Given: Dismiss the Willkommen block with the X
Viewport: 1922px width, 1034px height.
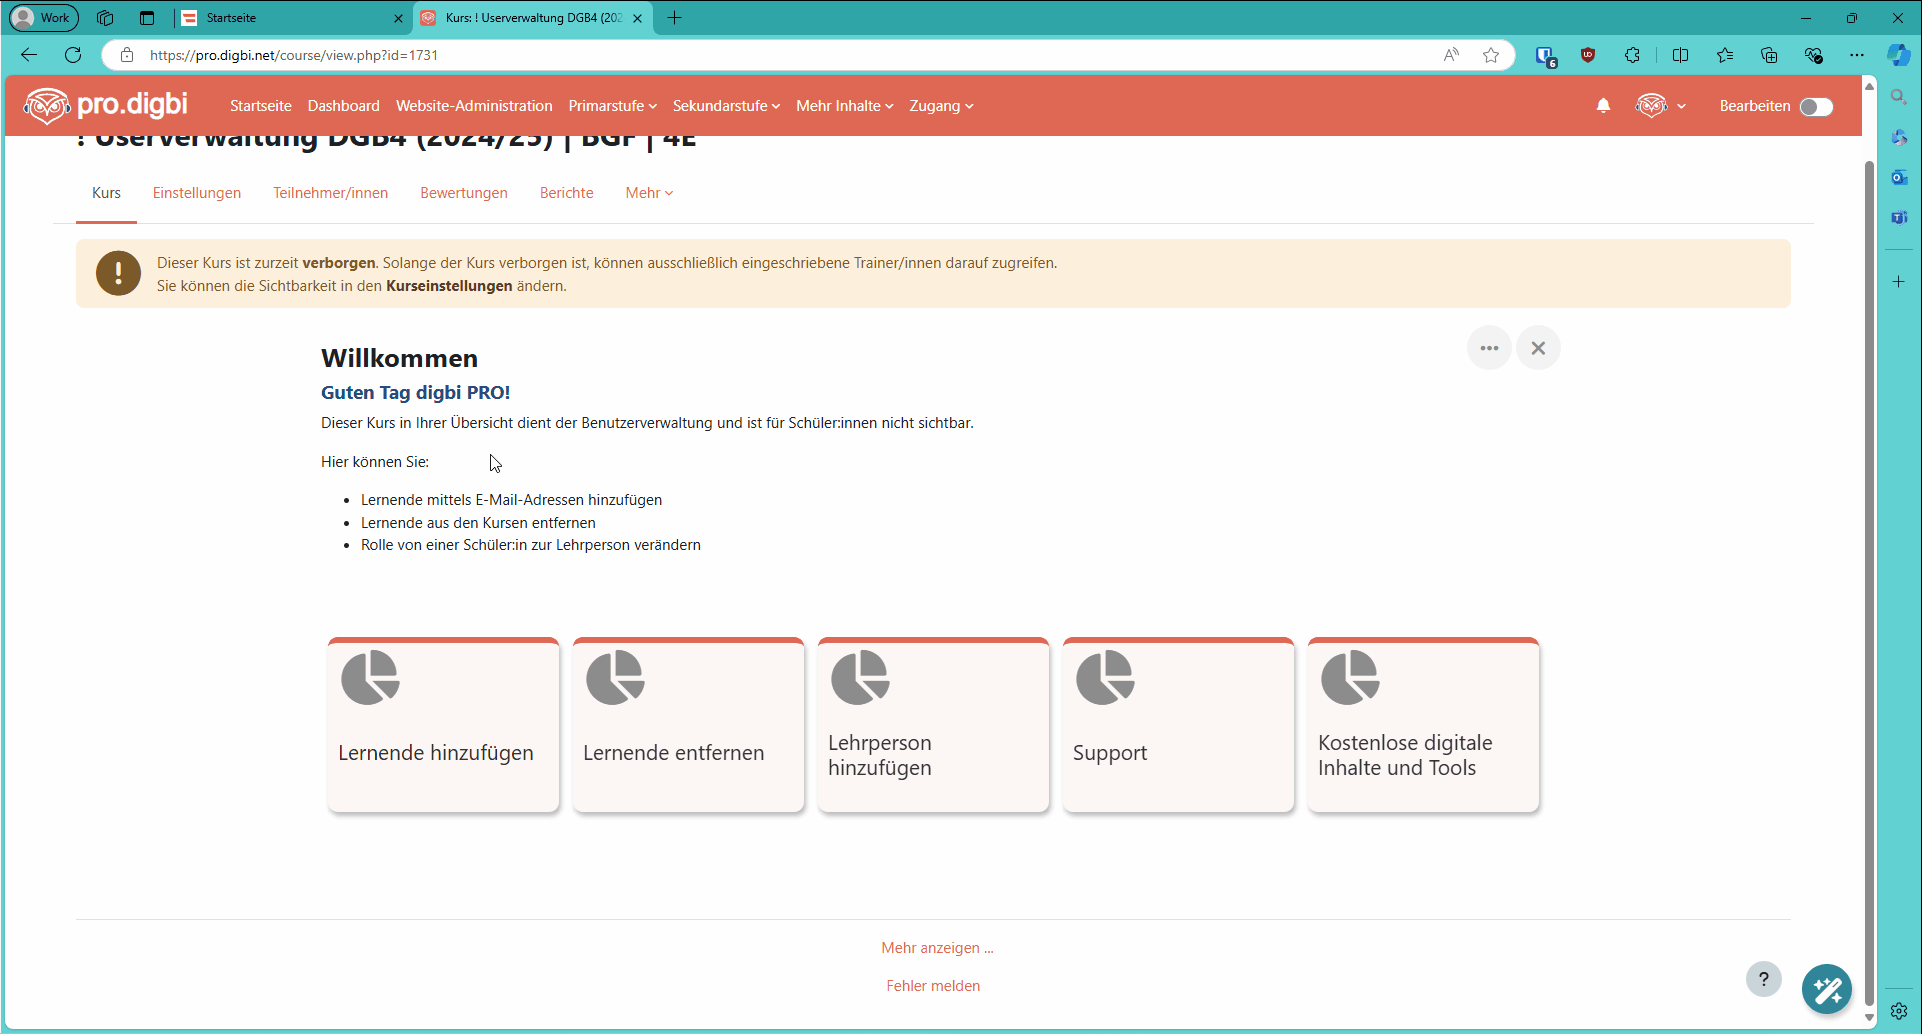Looking at the screenshot, I should pyautogui.click(x=1538, y=347).
